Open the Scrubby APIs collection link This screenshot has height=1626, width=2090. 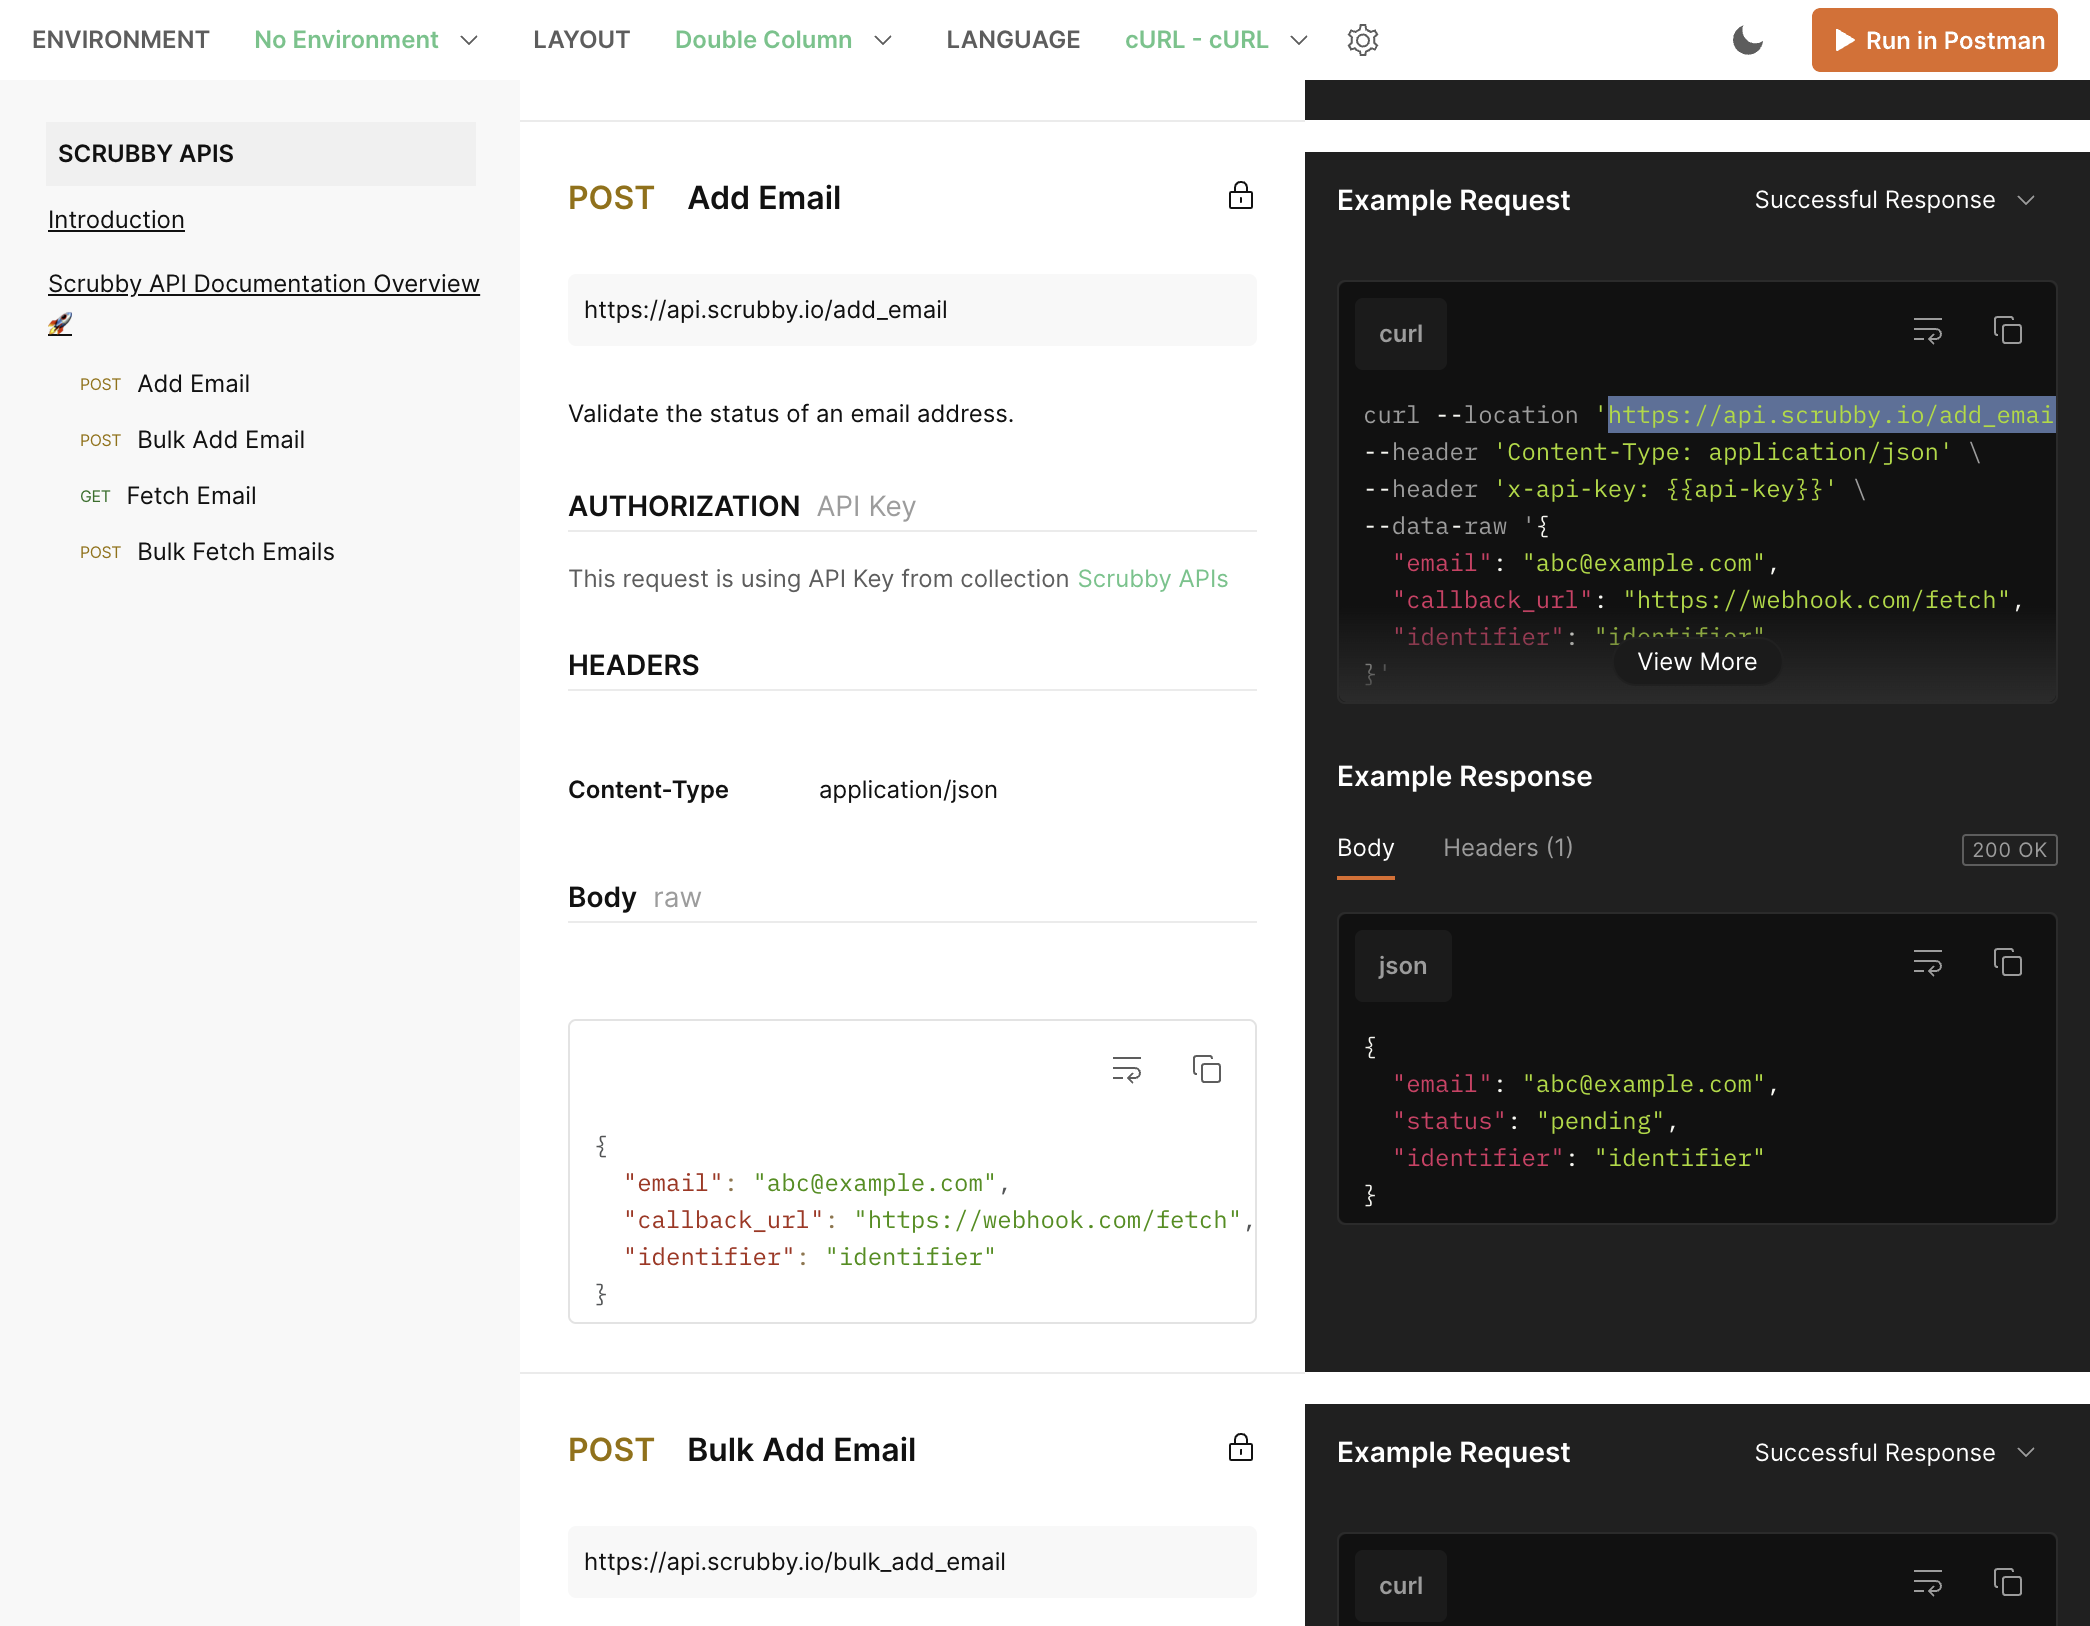[x=1152, y=579]
